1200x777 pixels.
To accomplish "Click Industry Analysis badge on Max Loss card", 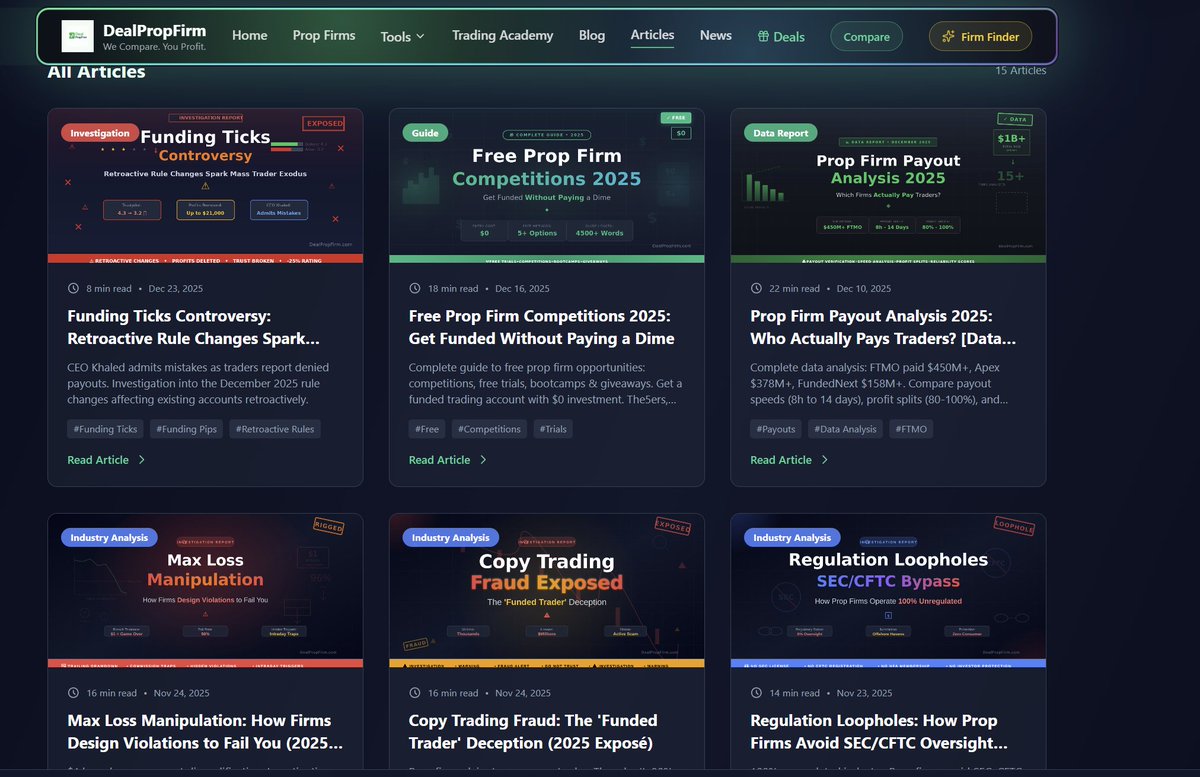I will click(109, 538).
